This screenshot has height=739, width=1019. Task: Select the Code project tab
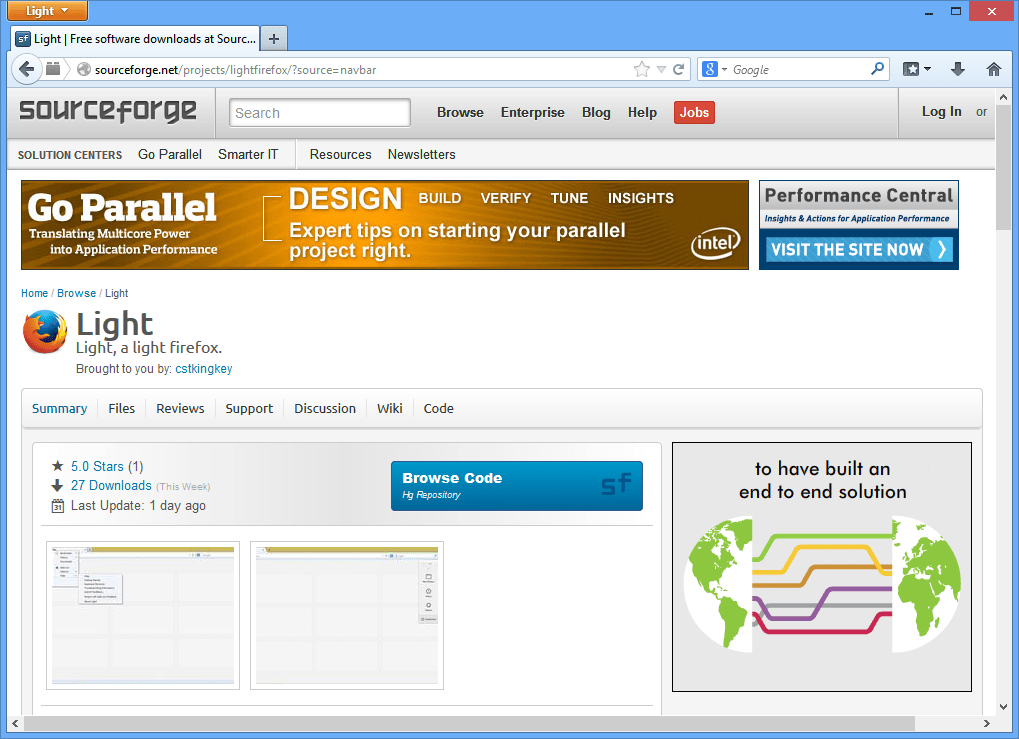pyautogui.click(x=439, y=408)
